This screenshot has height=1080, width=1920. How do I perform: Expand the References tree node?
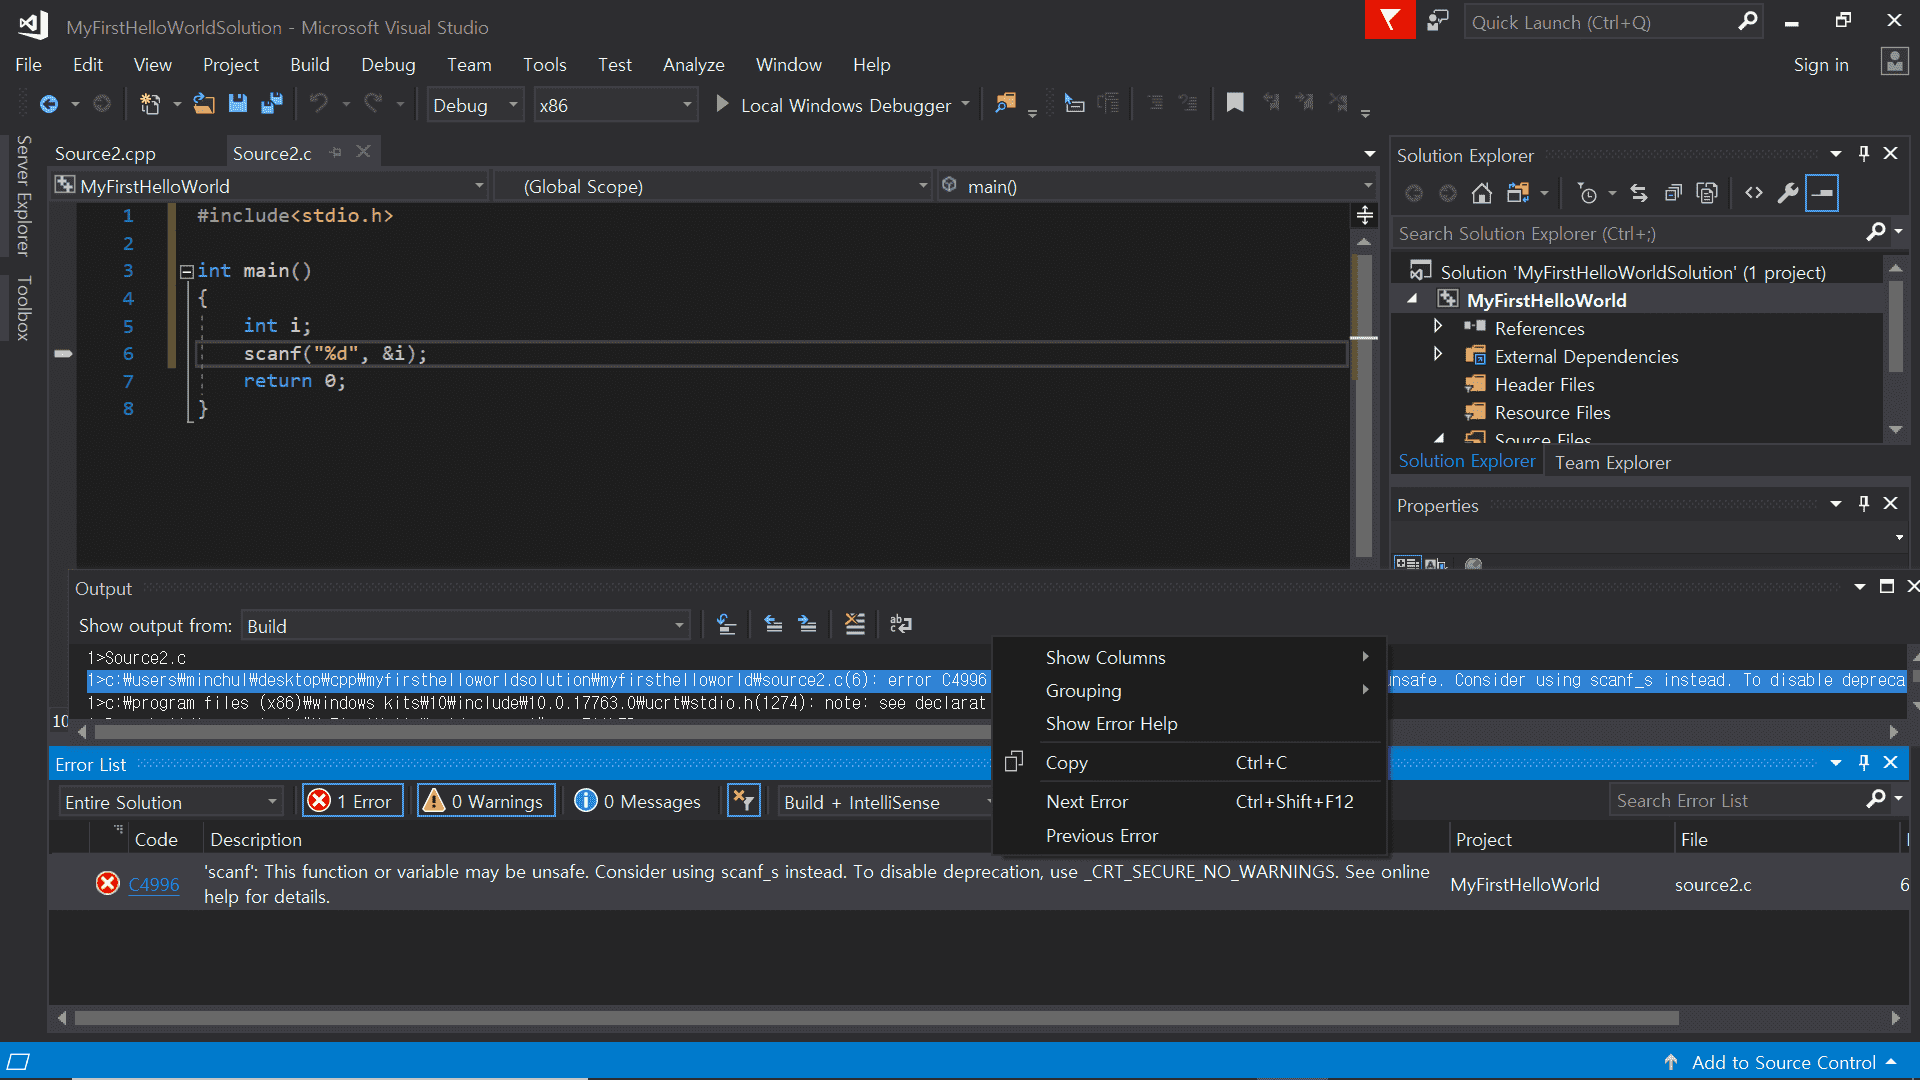click(1437, 327)
